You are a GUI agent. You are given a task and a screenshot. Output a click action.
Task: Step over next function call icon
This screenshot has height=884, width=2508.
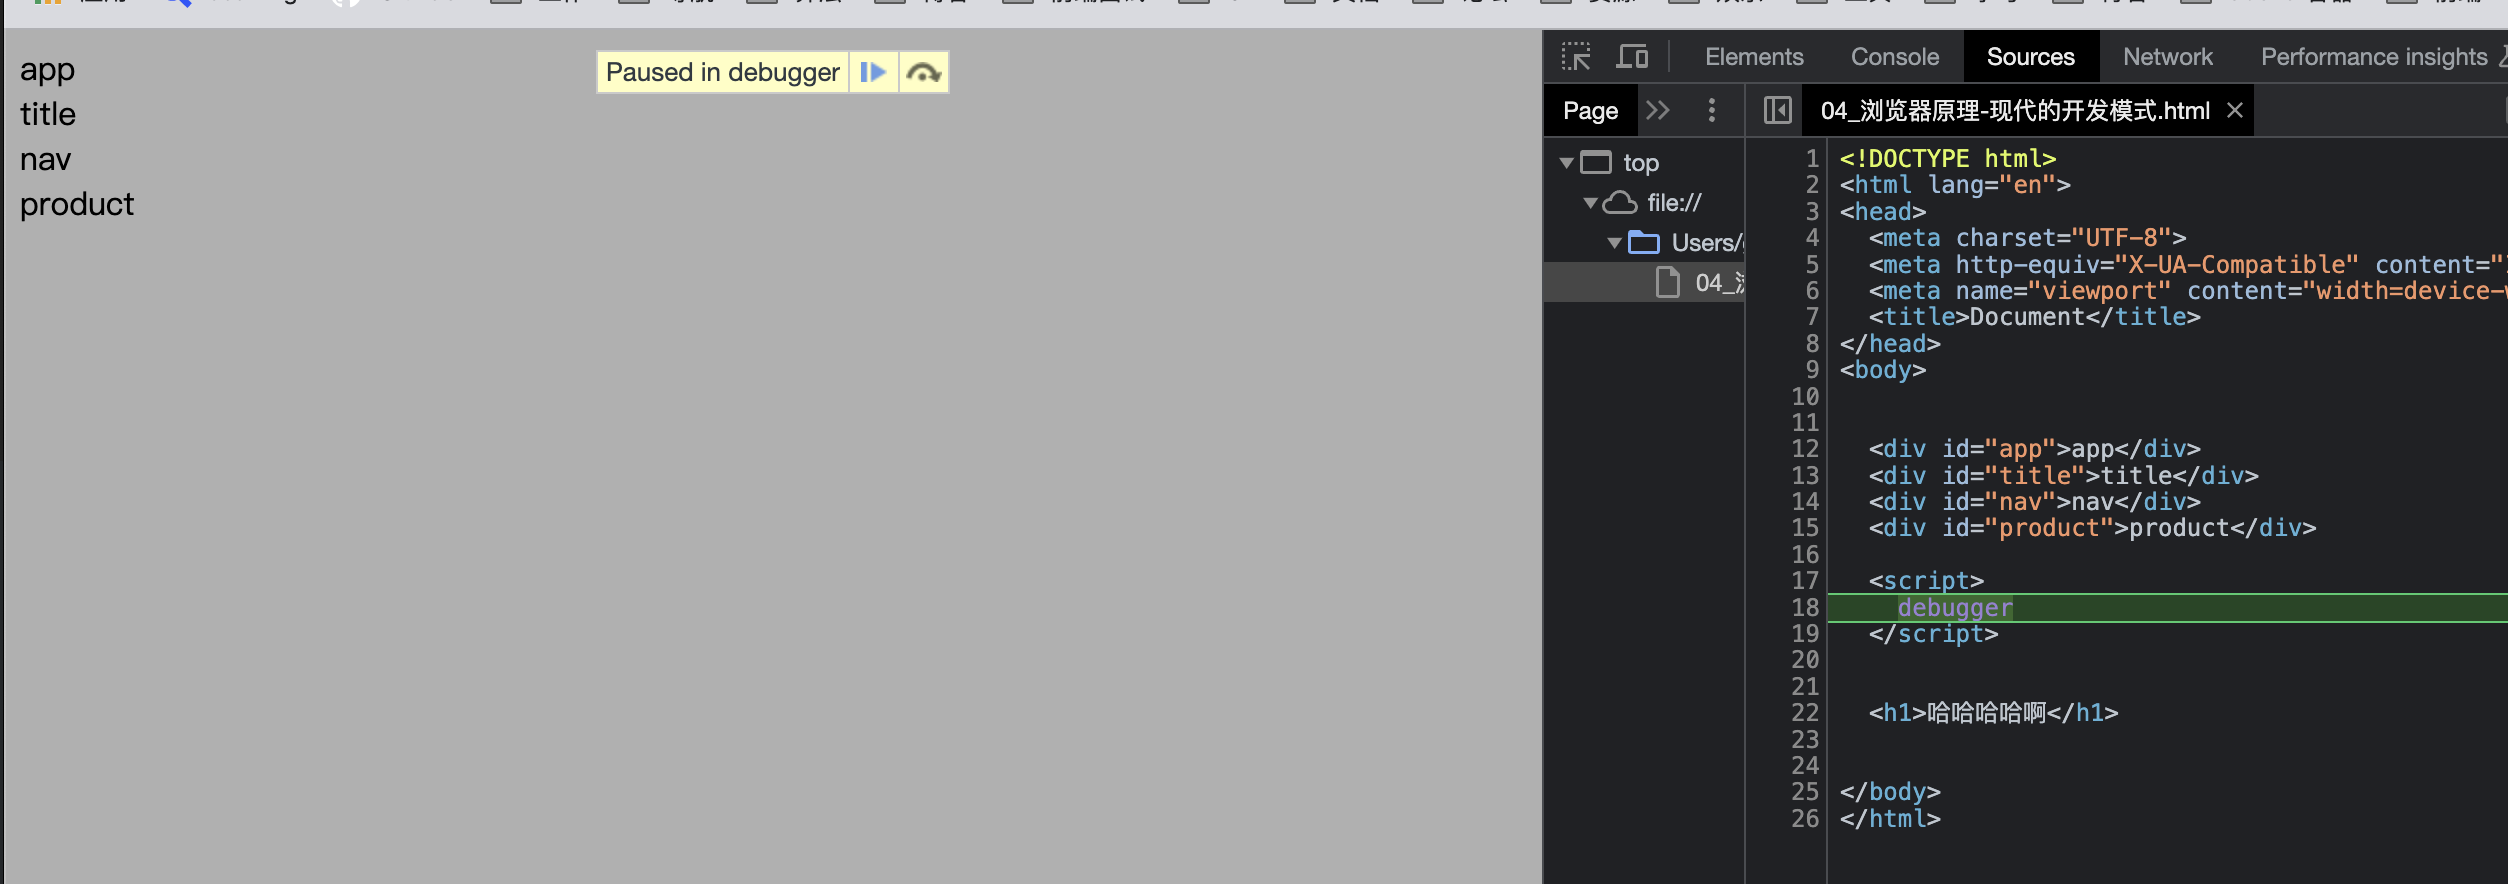[923, 72]
